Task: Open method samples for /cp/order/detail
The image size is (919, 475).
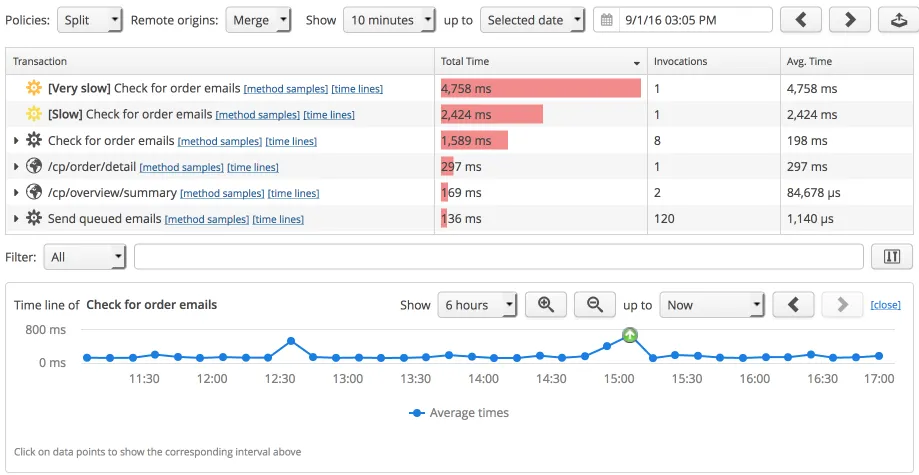Action: (x=181, y=167)
